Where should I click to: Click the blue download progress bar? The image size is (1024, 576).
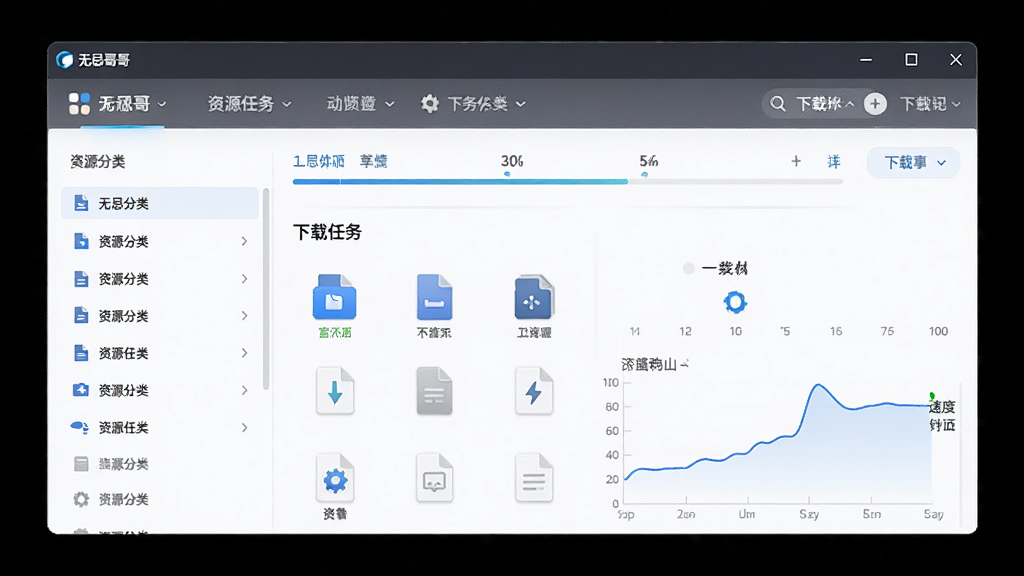pos(460,182)
